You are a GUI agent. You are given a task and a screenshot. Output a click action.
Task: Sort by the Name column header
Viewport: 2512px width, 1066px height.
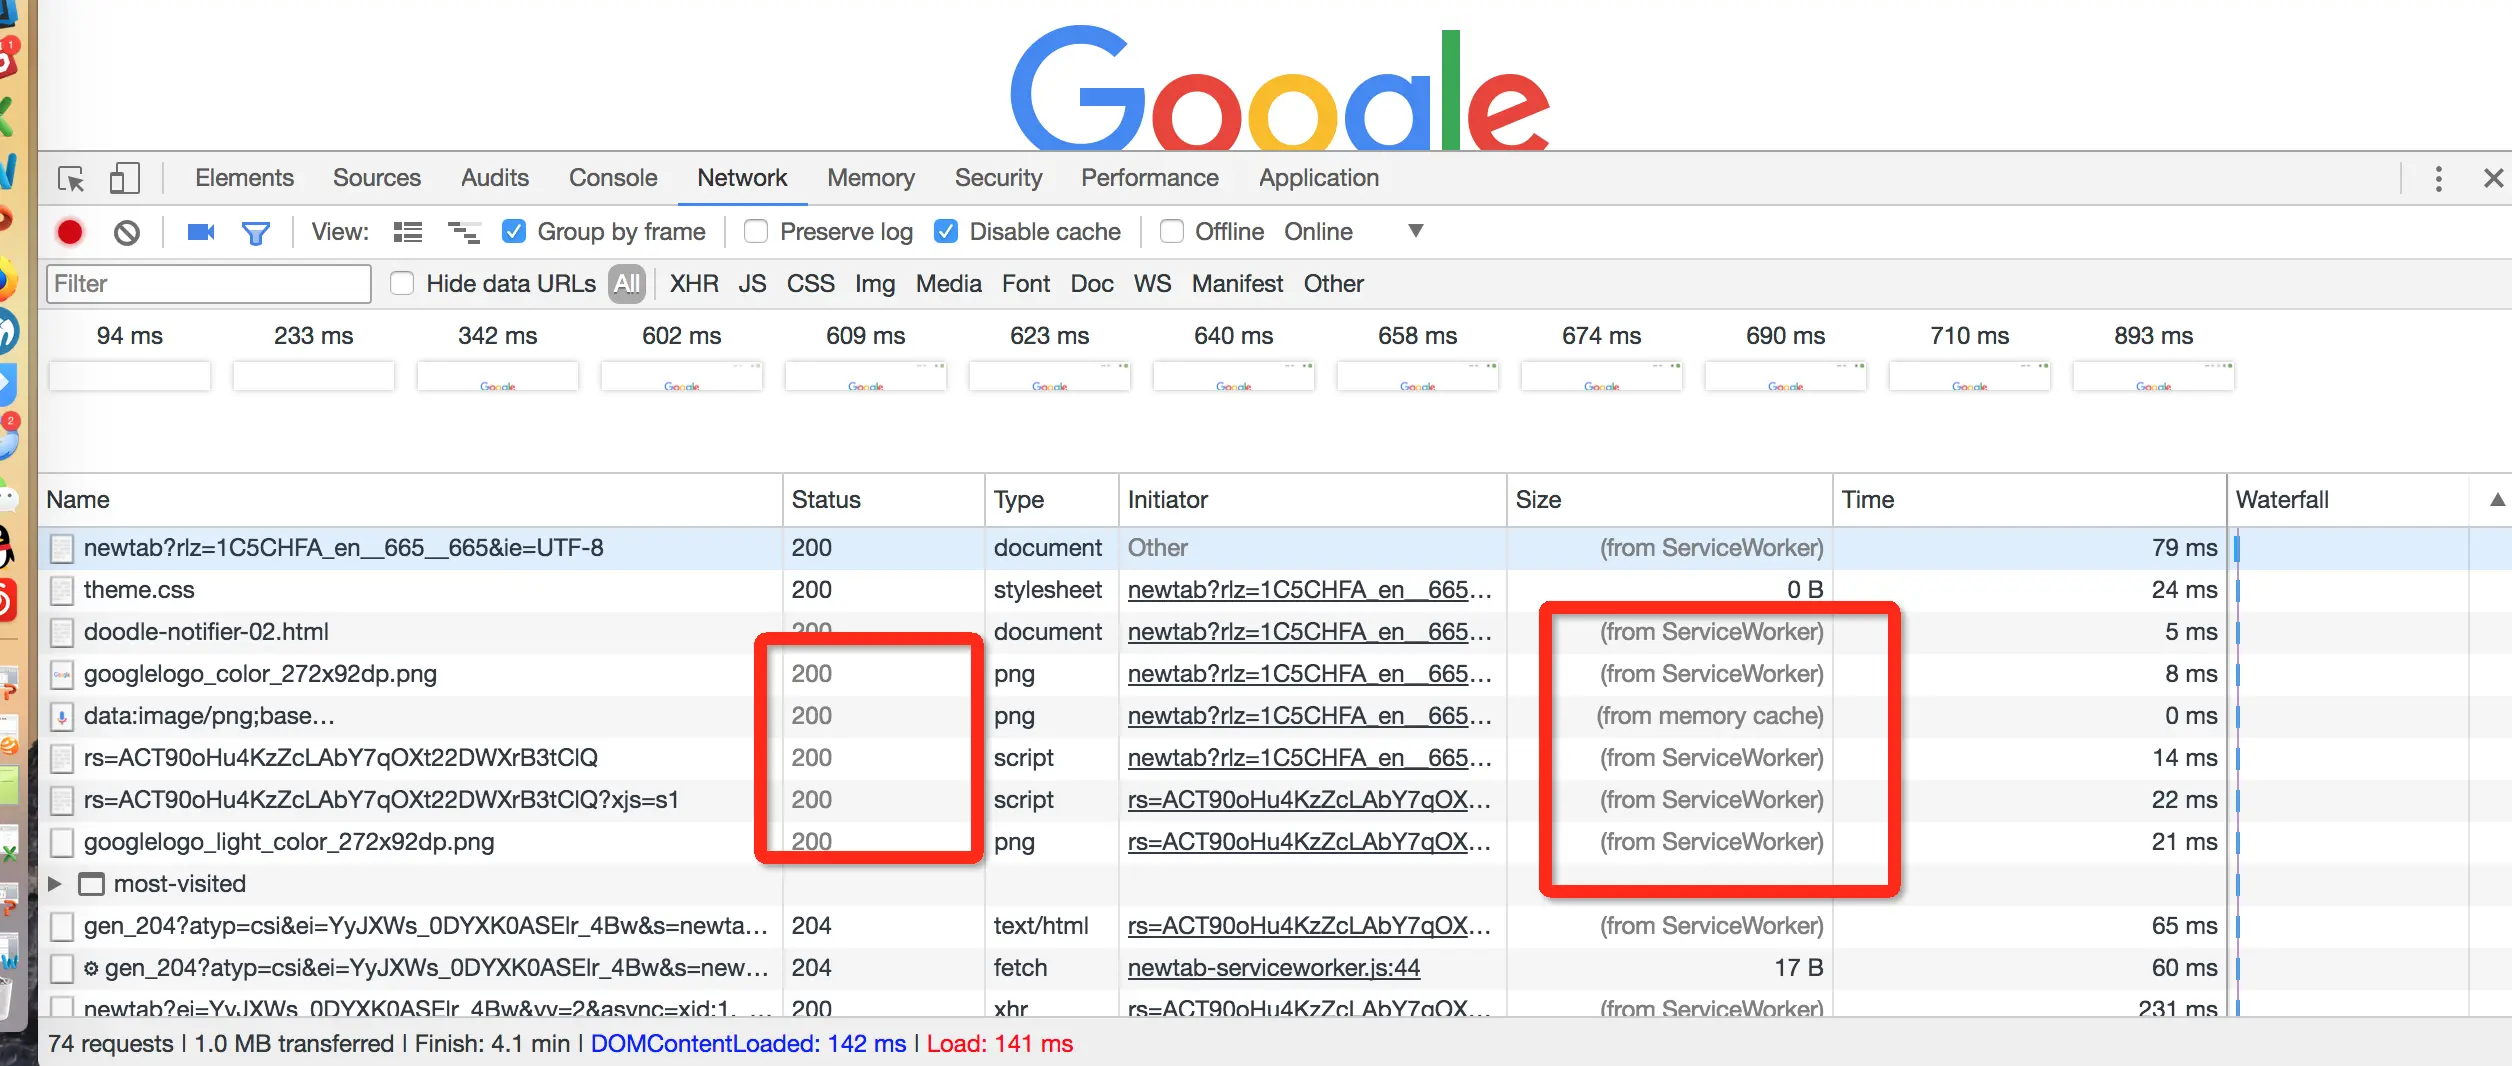[x=411, y=500]
